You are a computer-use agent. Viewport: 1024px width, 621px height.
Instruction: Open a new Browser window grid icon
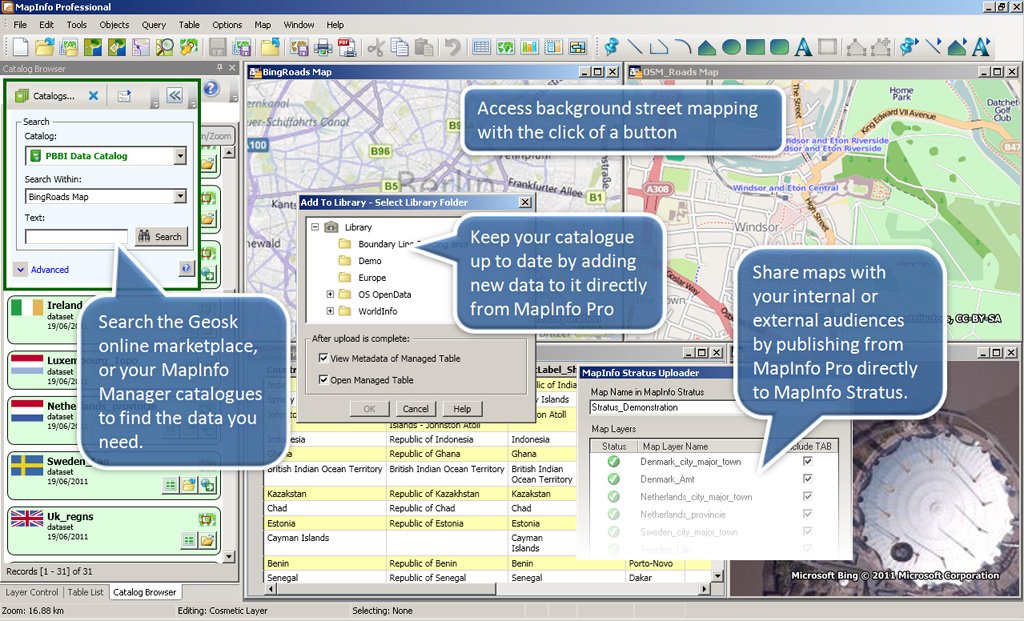pos(482,47)
